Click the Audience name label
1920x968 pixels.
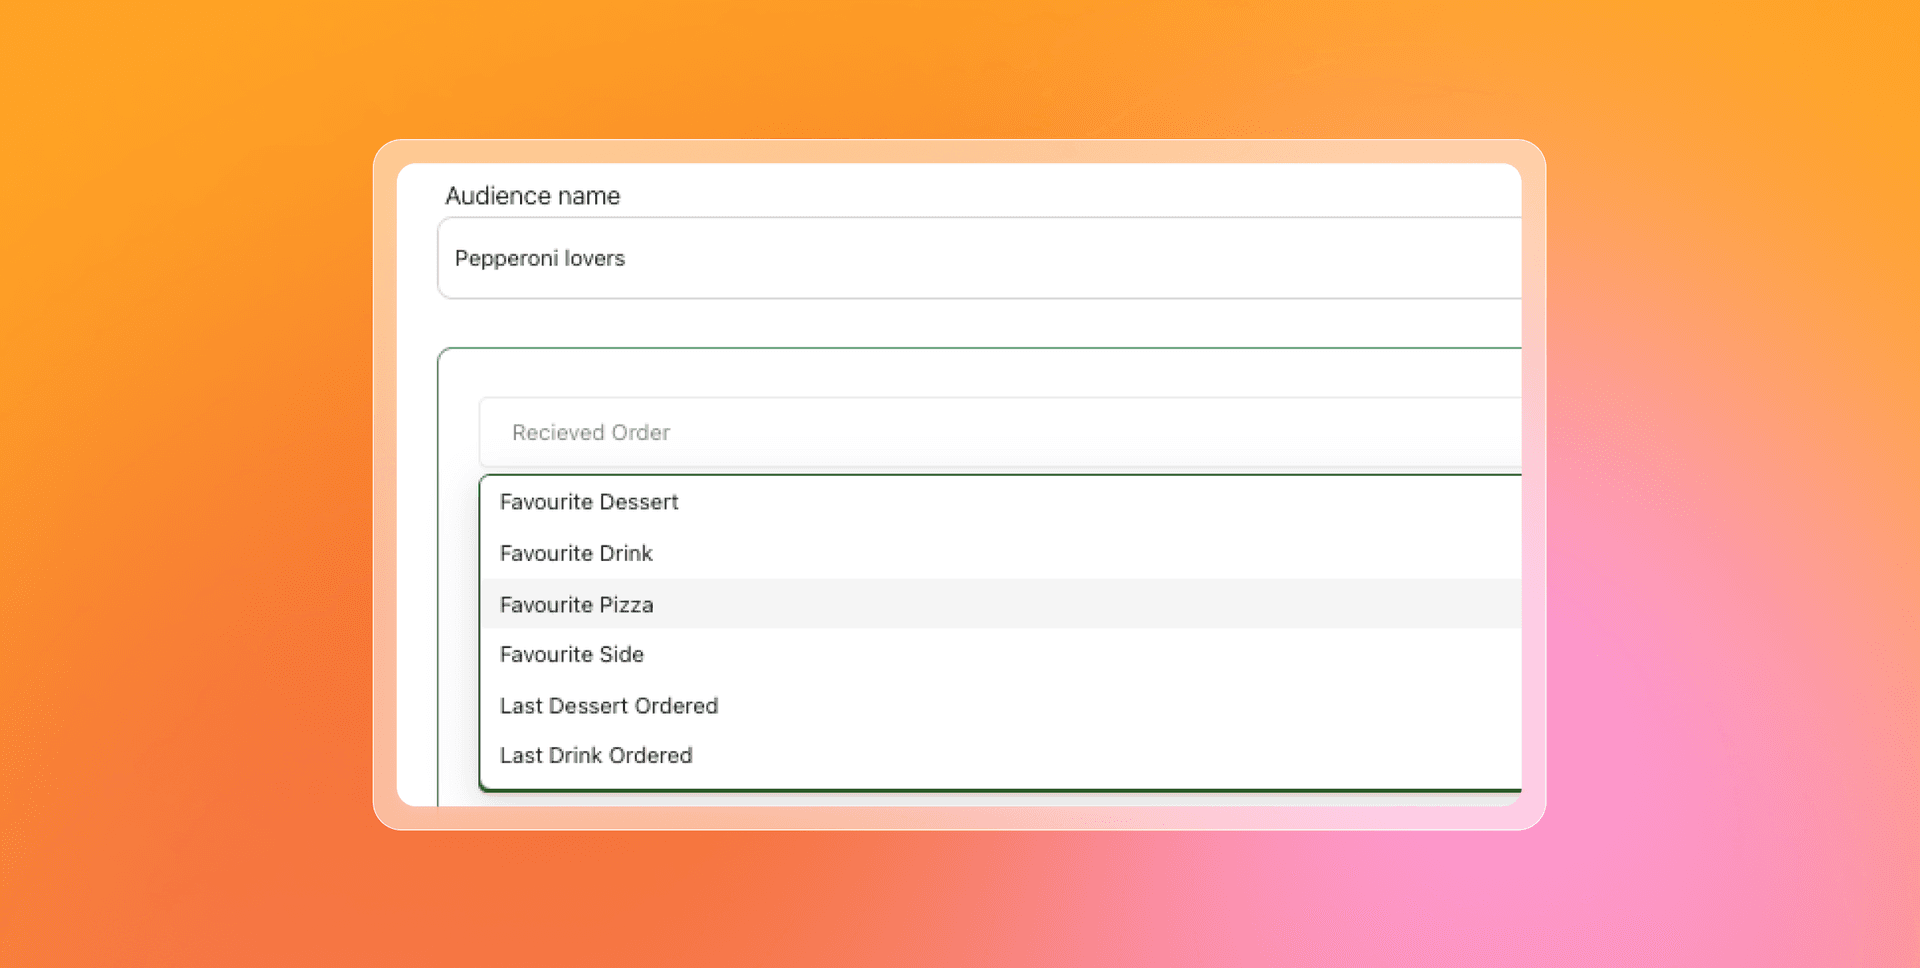532,196
